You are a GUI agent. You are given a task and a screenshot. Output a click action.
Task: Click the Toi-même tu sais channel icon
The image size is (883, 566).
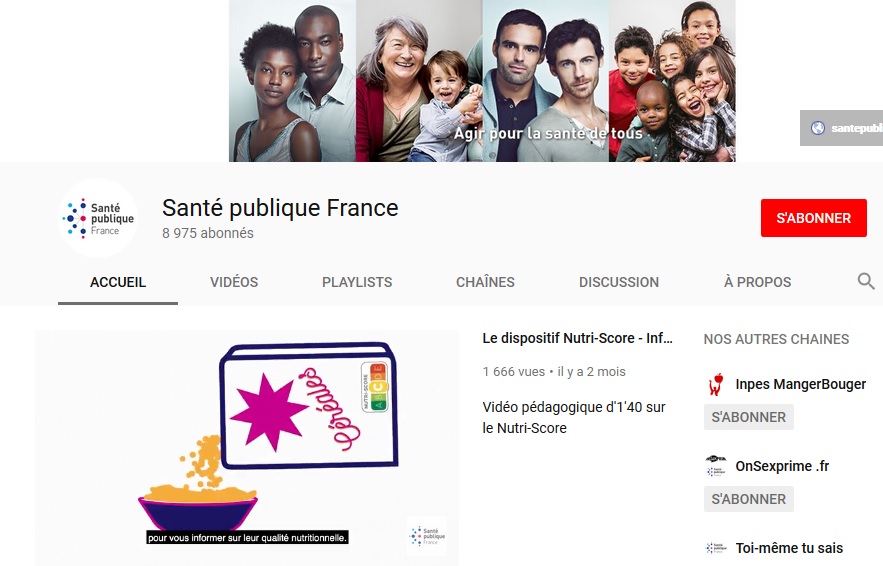(716, 547)
